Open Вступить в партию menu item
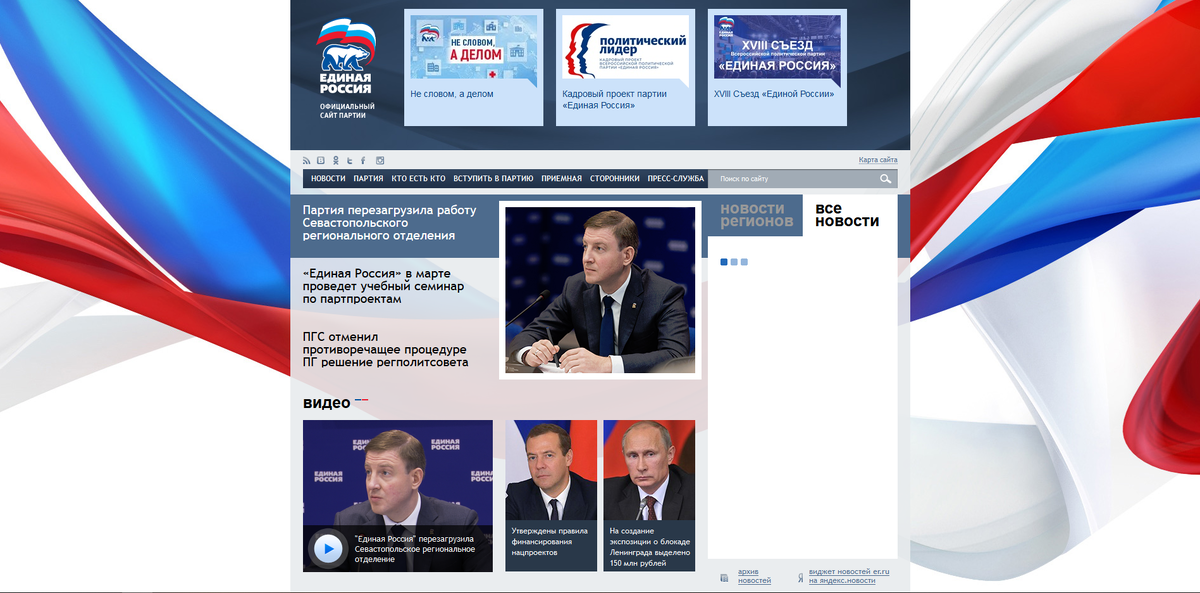This screenshot has width=1200, height=593. [x=493, y=179]
